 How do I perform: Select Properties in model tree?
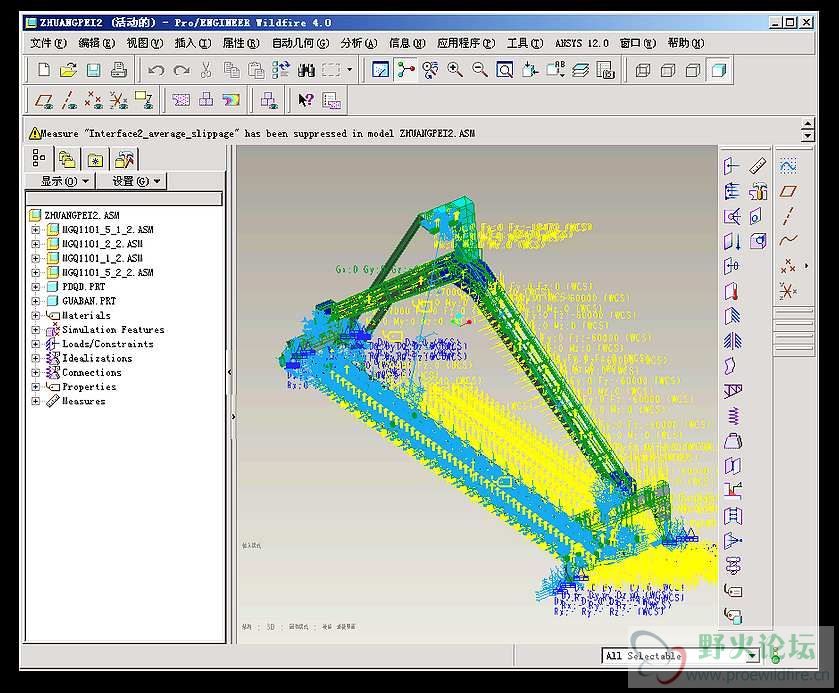point(89,386)
